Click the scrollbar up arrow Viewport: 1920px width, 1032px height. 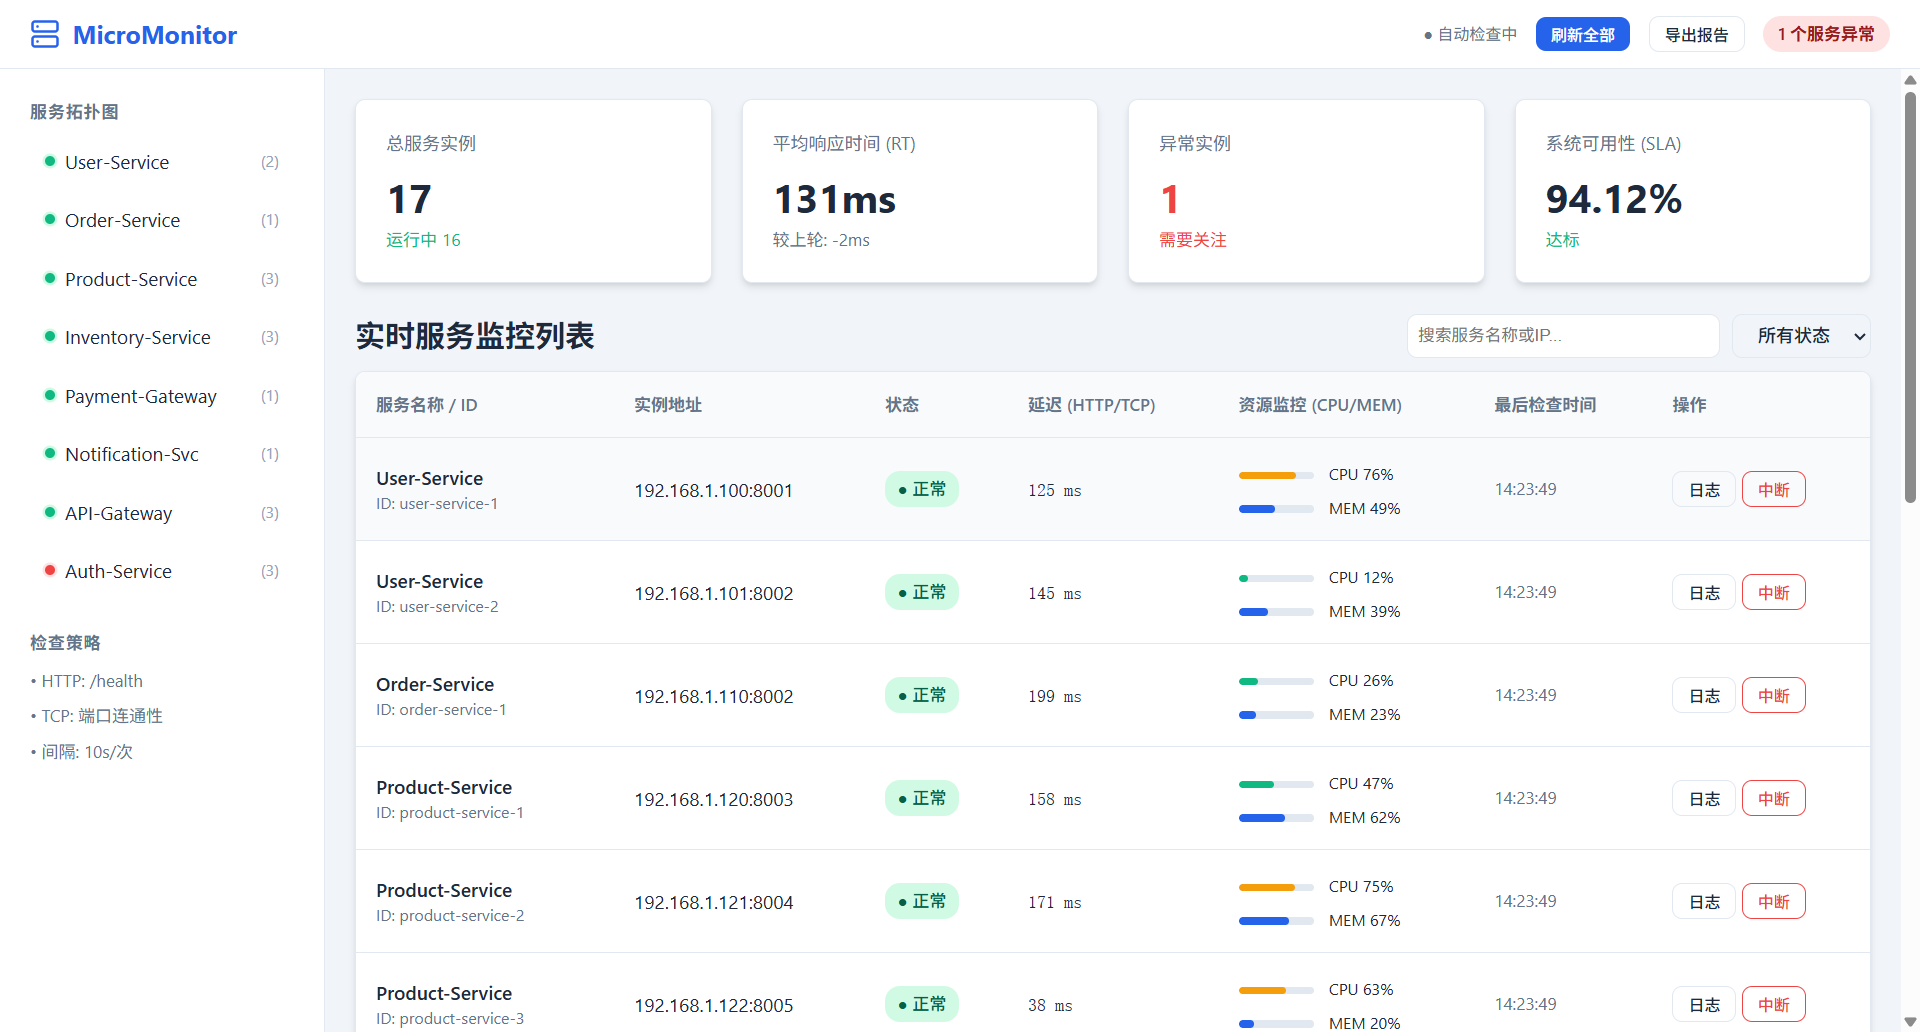tap(1910, 80)
